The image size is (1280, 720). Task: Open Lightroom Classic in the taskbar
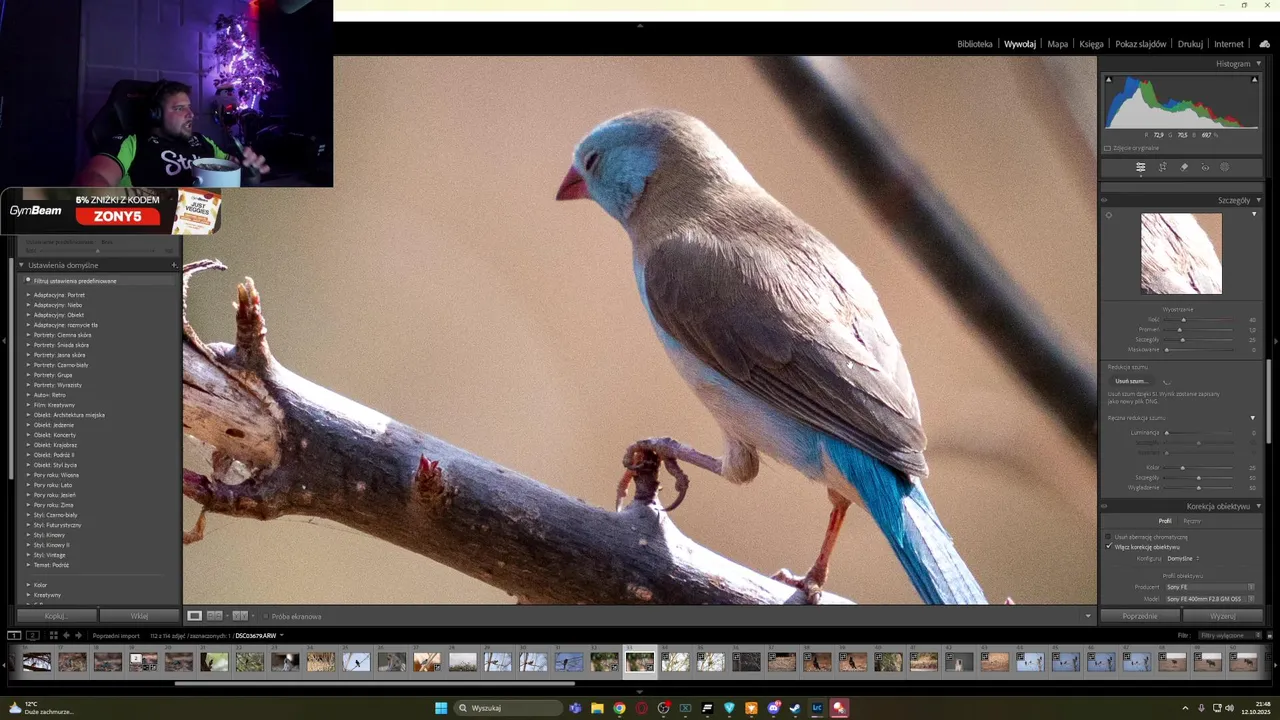(817, 708)
